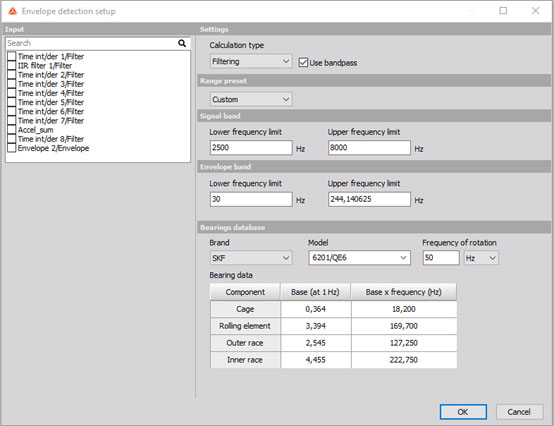Viewport: 554px width, 426px height.
Task: Check Time int/der 5/Filter channel
Action: click(12, 102)
